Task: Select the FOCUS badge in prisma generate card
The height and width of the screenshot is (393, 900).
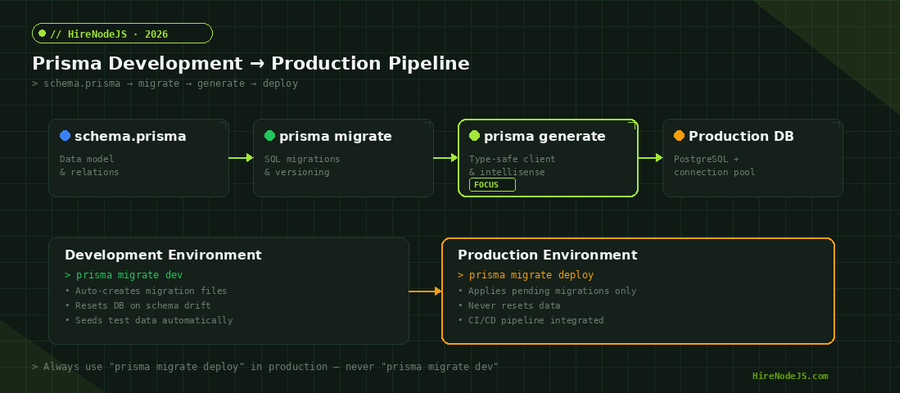Action: tap(492, 185)
